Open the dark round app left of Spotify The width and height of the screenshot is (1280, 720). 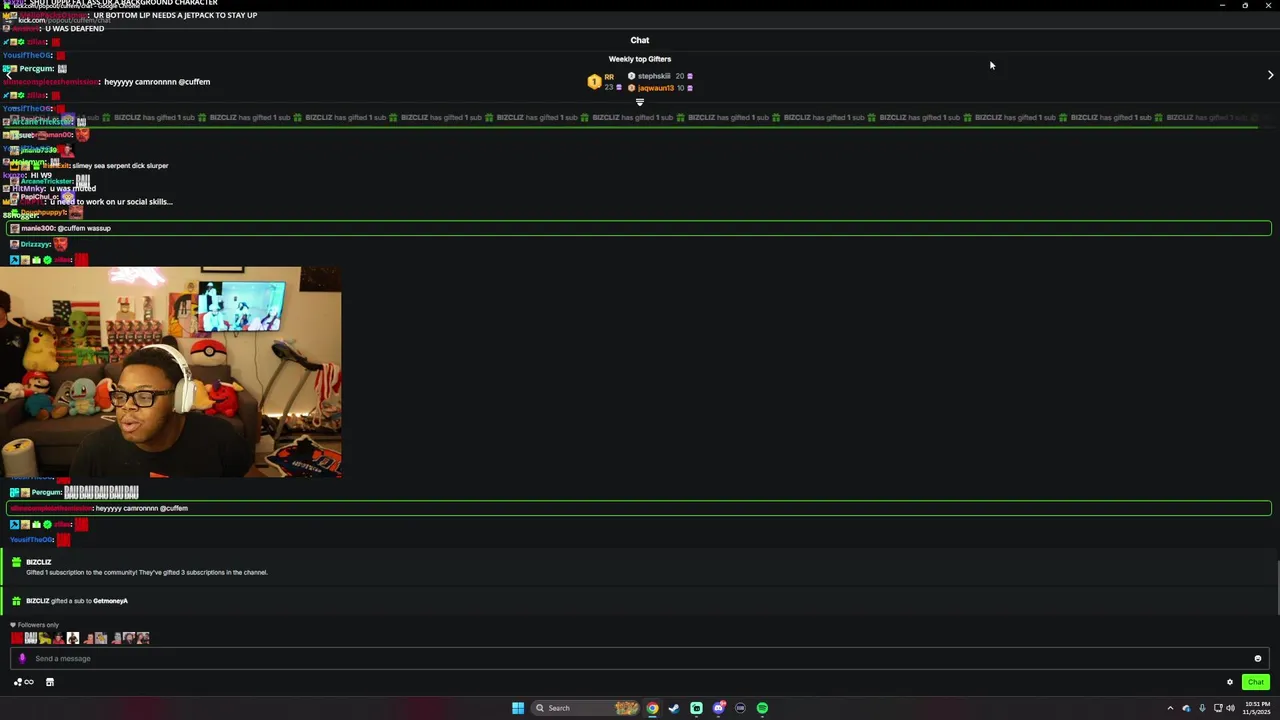740,708
